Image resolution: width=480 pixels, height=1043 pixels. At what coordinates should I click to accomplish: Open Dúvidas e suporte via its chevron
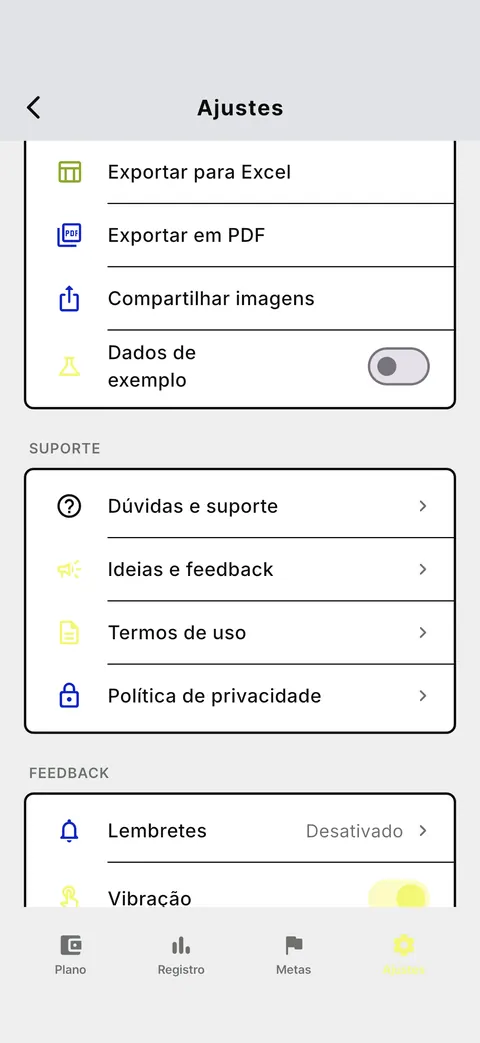(x=423, y=506)
